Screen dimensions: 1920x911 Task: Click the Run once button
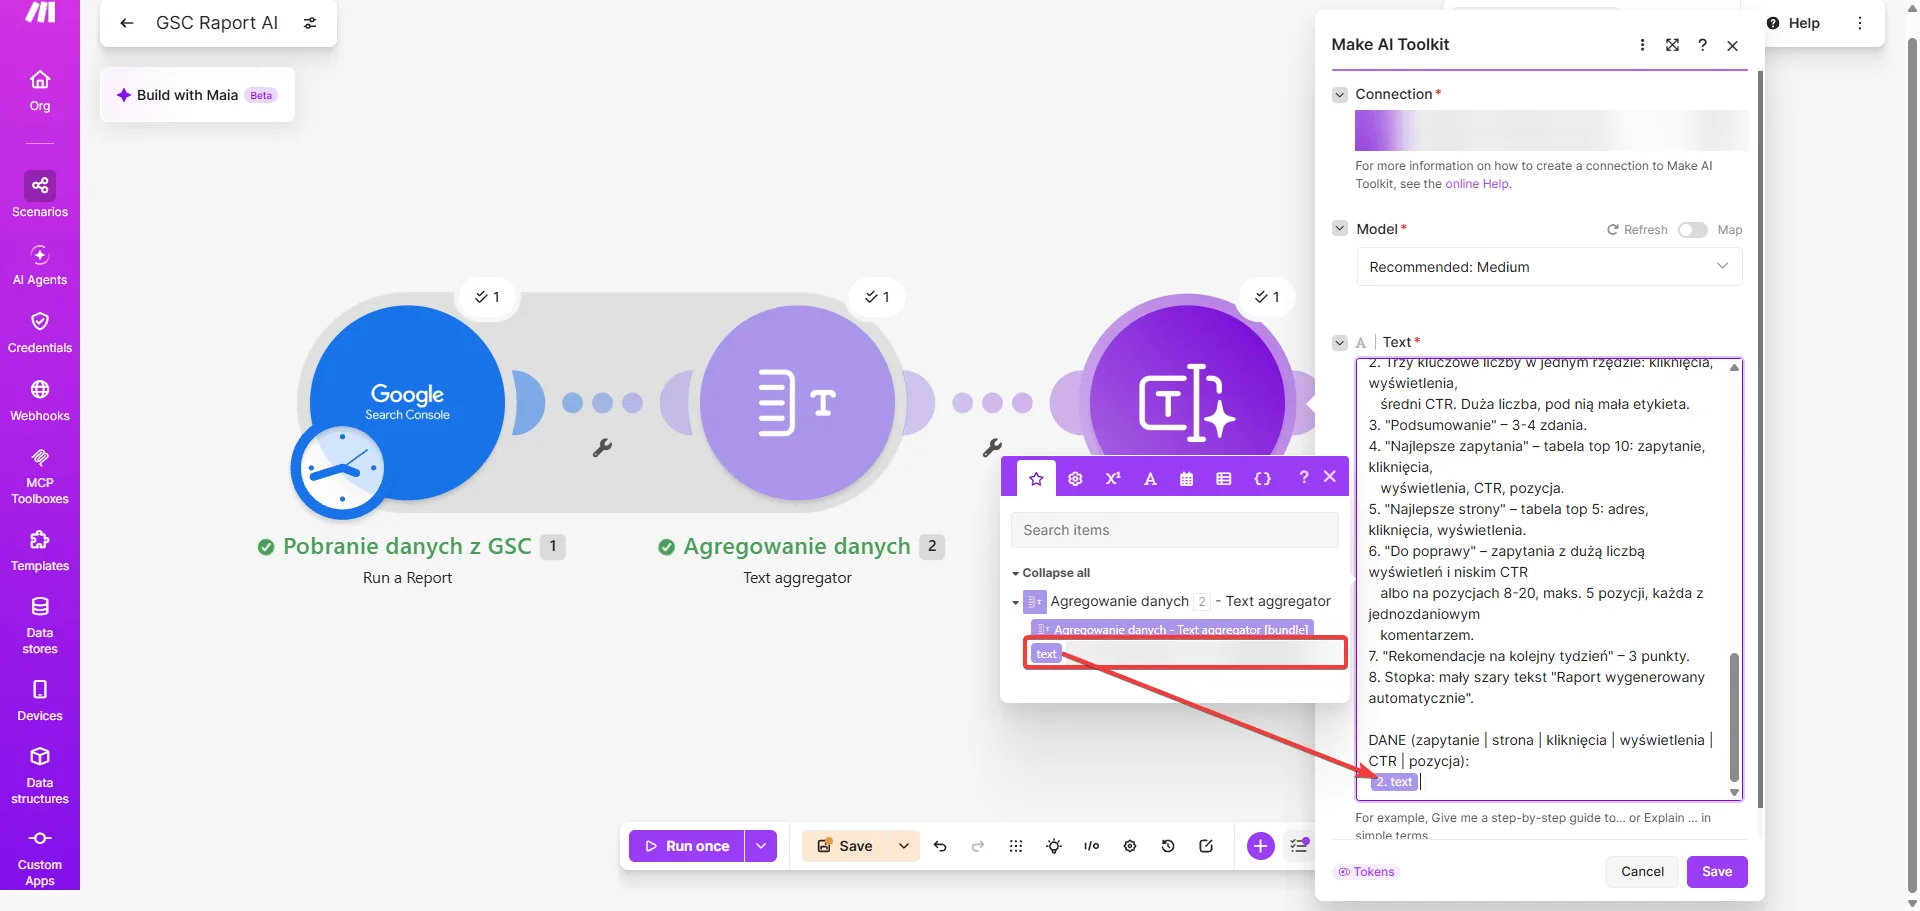coord(687,846)
